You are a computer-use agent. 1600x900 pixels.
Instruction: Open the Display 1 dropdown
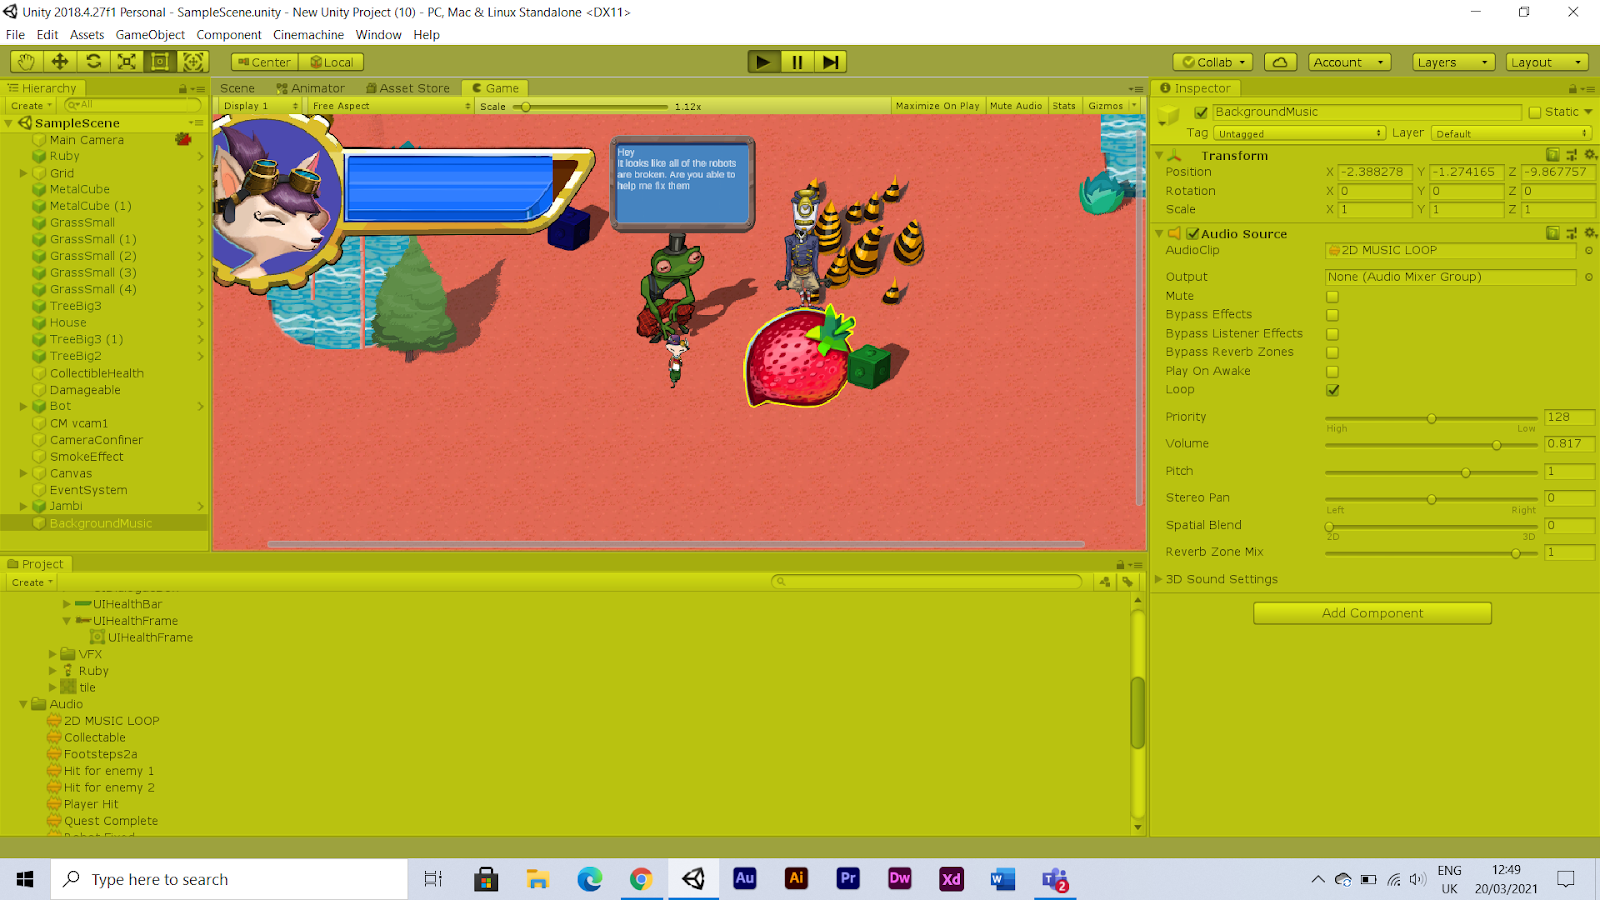(260, 106)
